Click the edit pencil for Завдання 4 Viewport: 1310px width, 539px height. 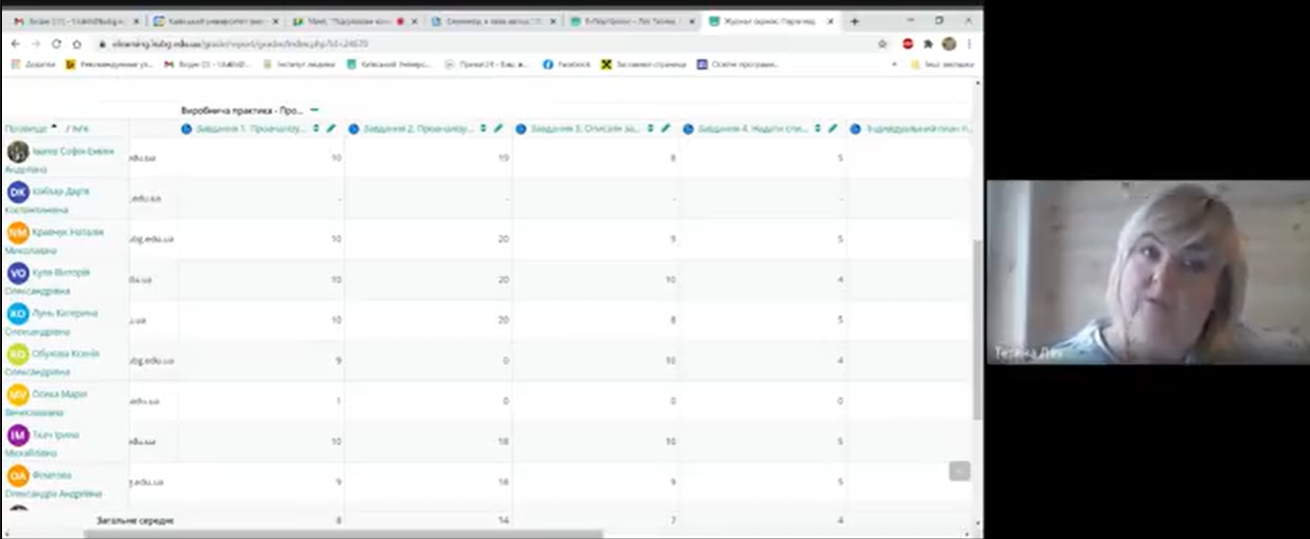[x=832, y=128]
